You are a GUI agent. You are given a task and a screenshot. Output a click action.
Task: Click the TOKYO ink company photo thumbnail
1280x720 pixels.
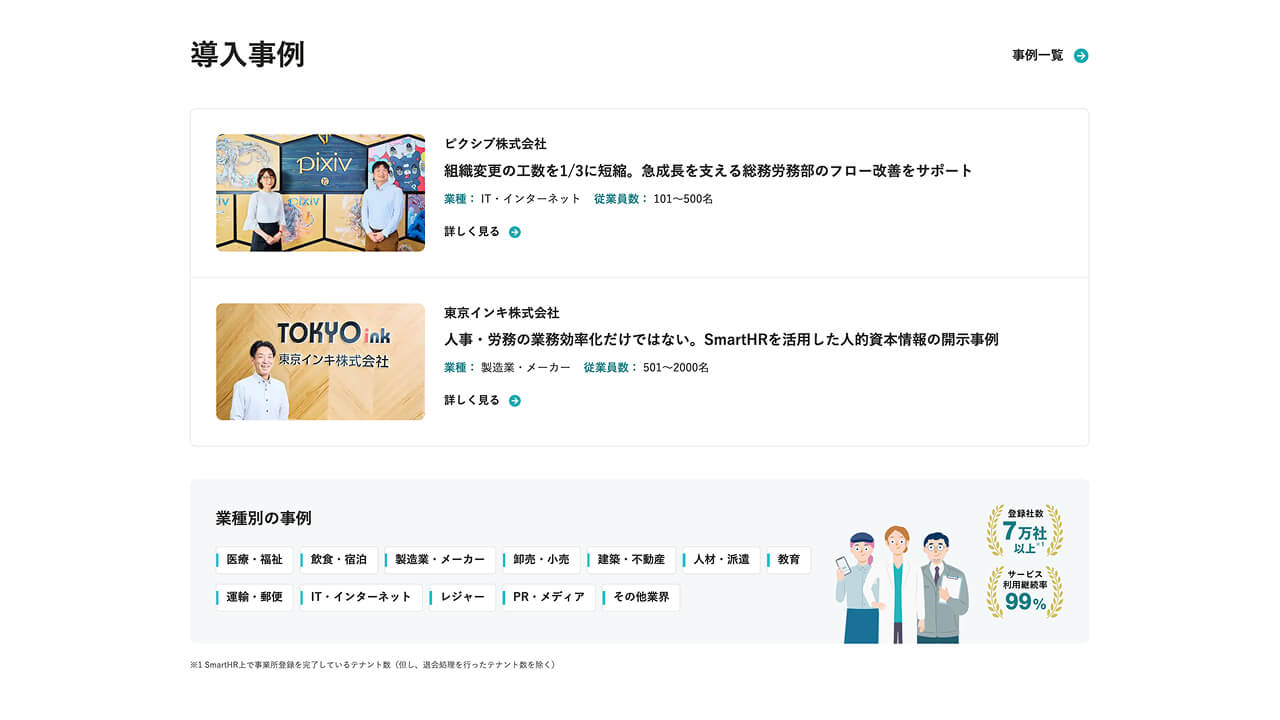pyautogui.click(x=320, y=361)
